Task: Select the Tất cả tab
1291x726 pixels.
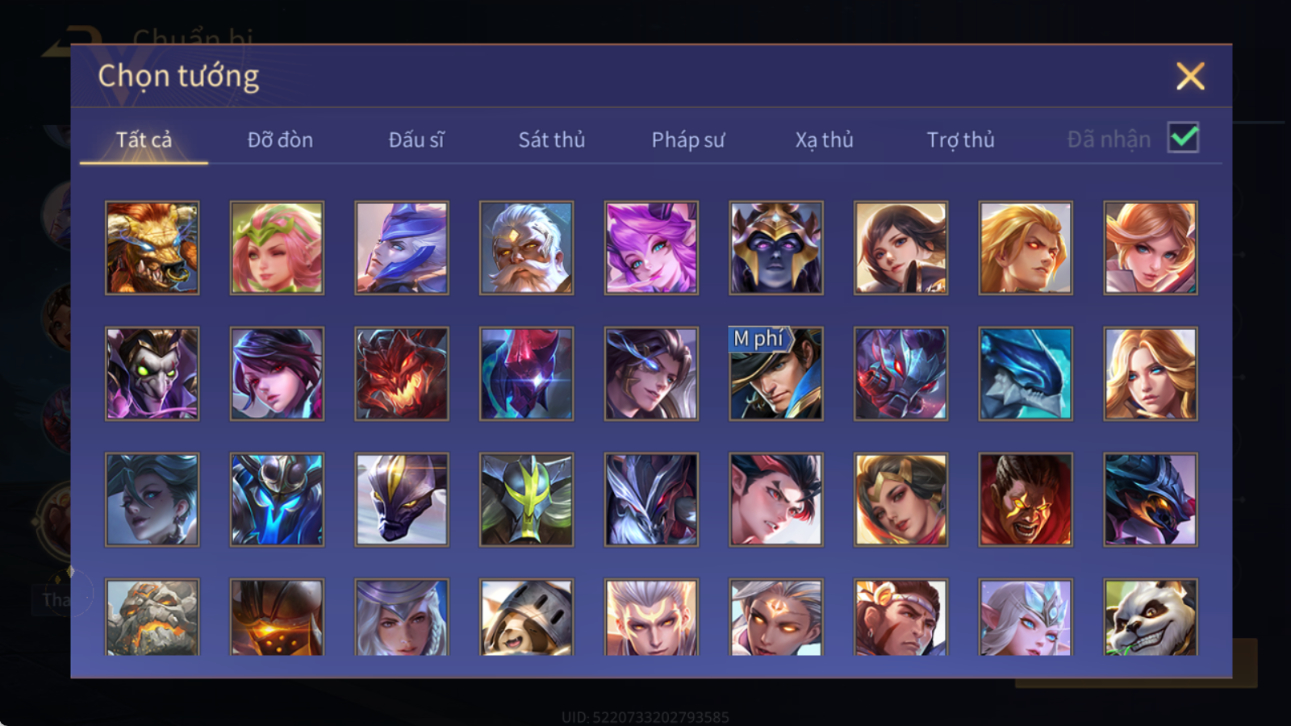Action: point(144,140)
